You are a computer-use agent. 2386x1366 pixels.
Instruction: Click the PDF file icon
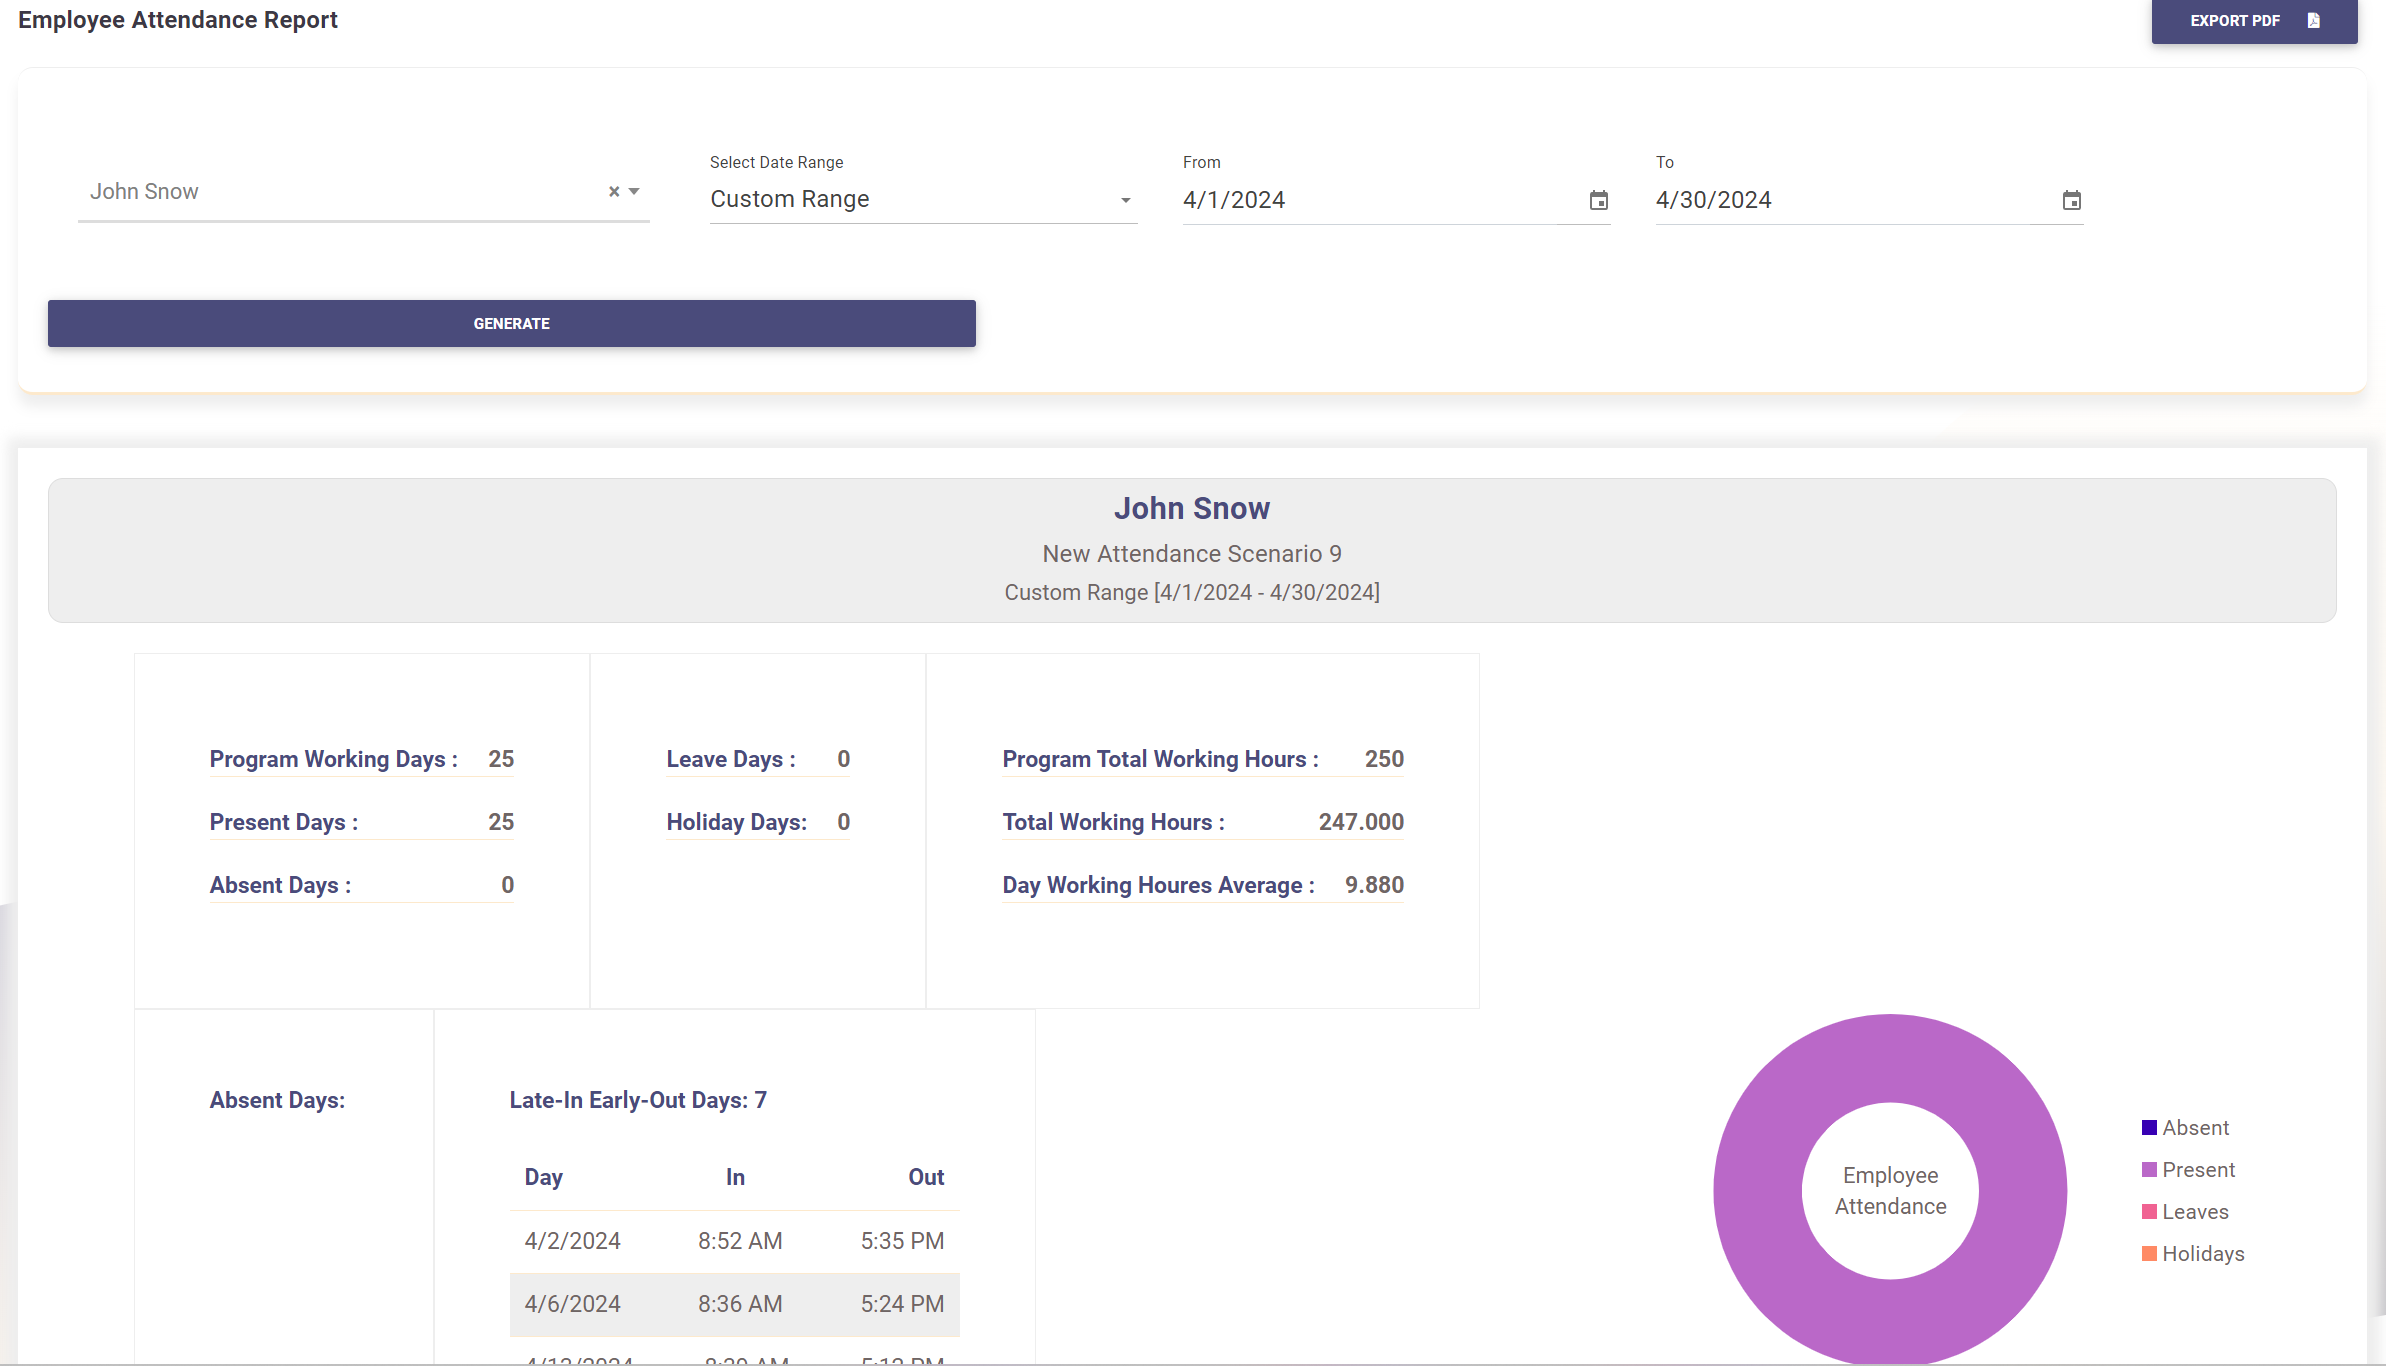(x=2313, y=21)
